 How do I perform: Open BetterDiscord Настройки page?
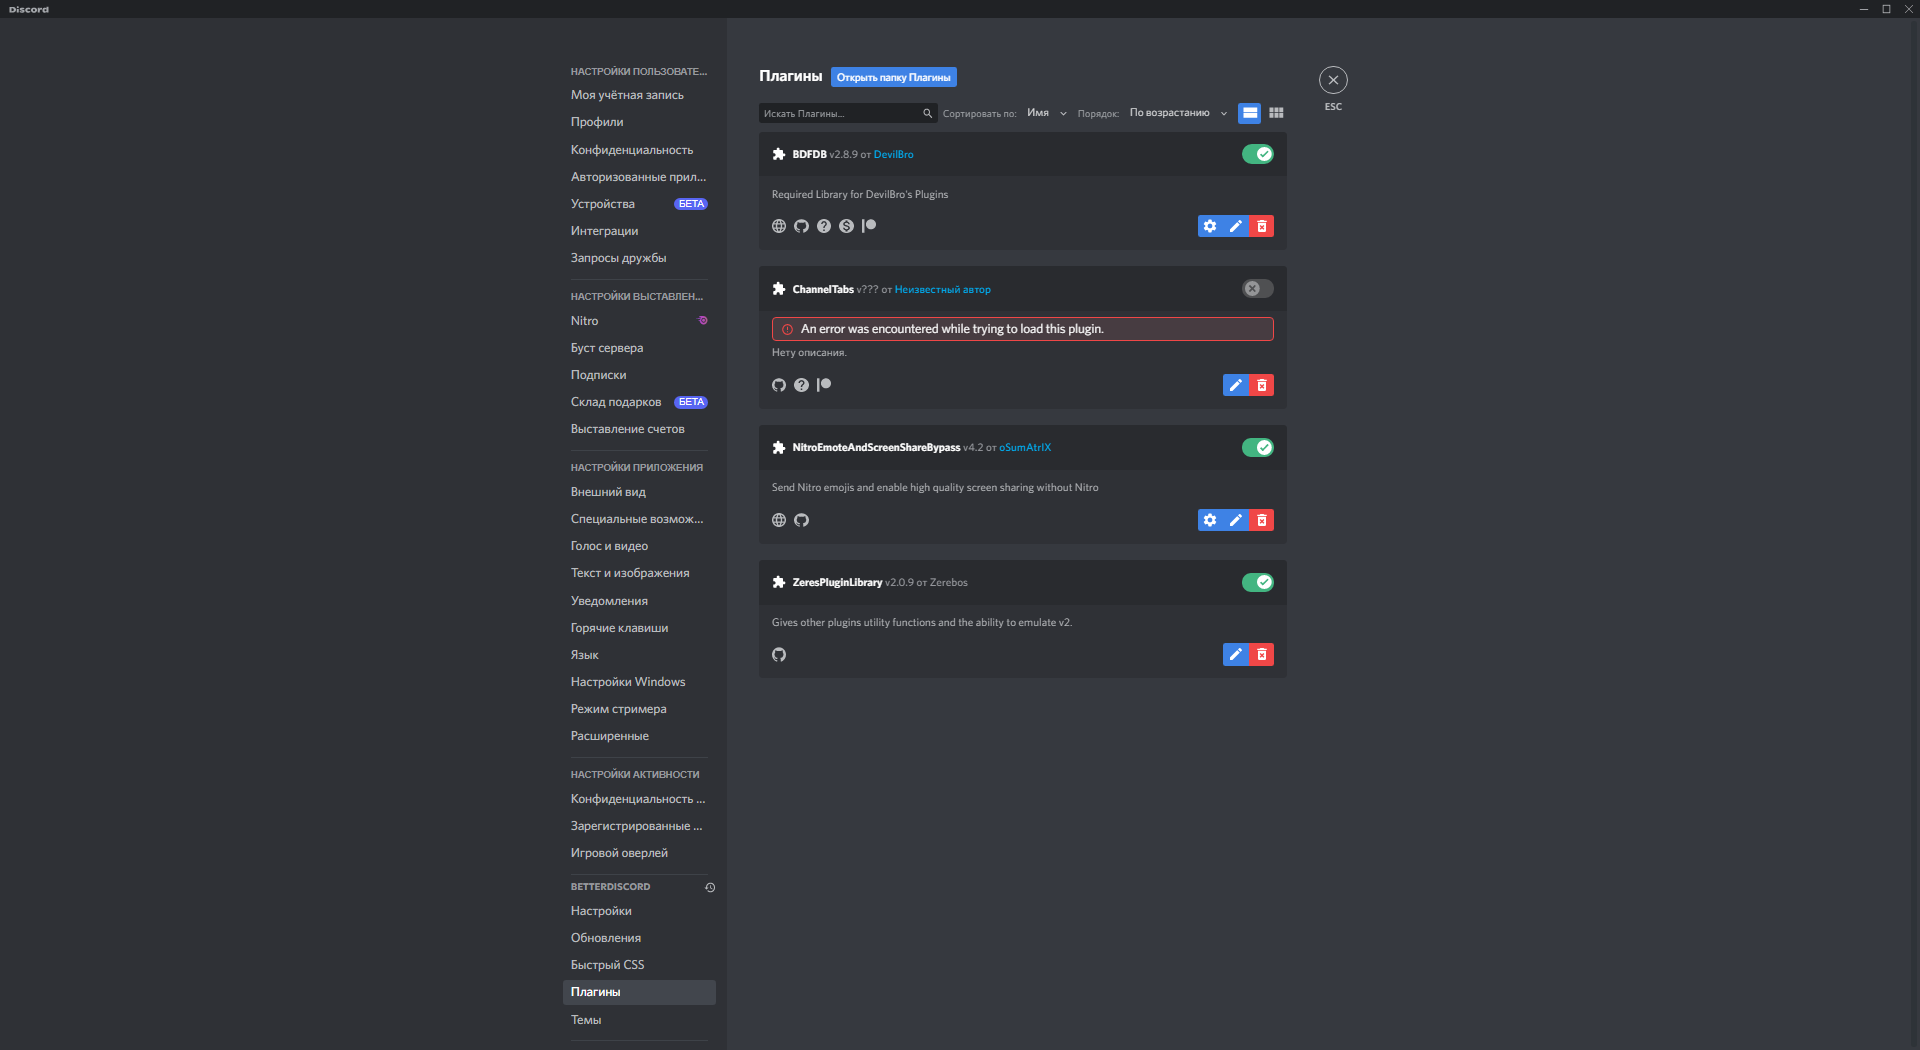pyautogui.click(x=639, y=911)
